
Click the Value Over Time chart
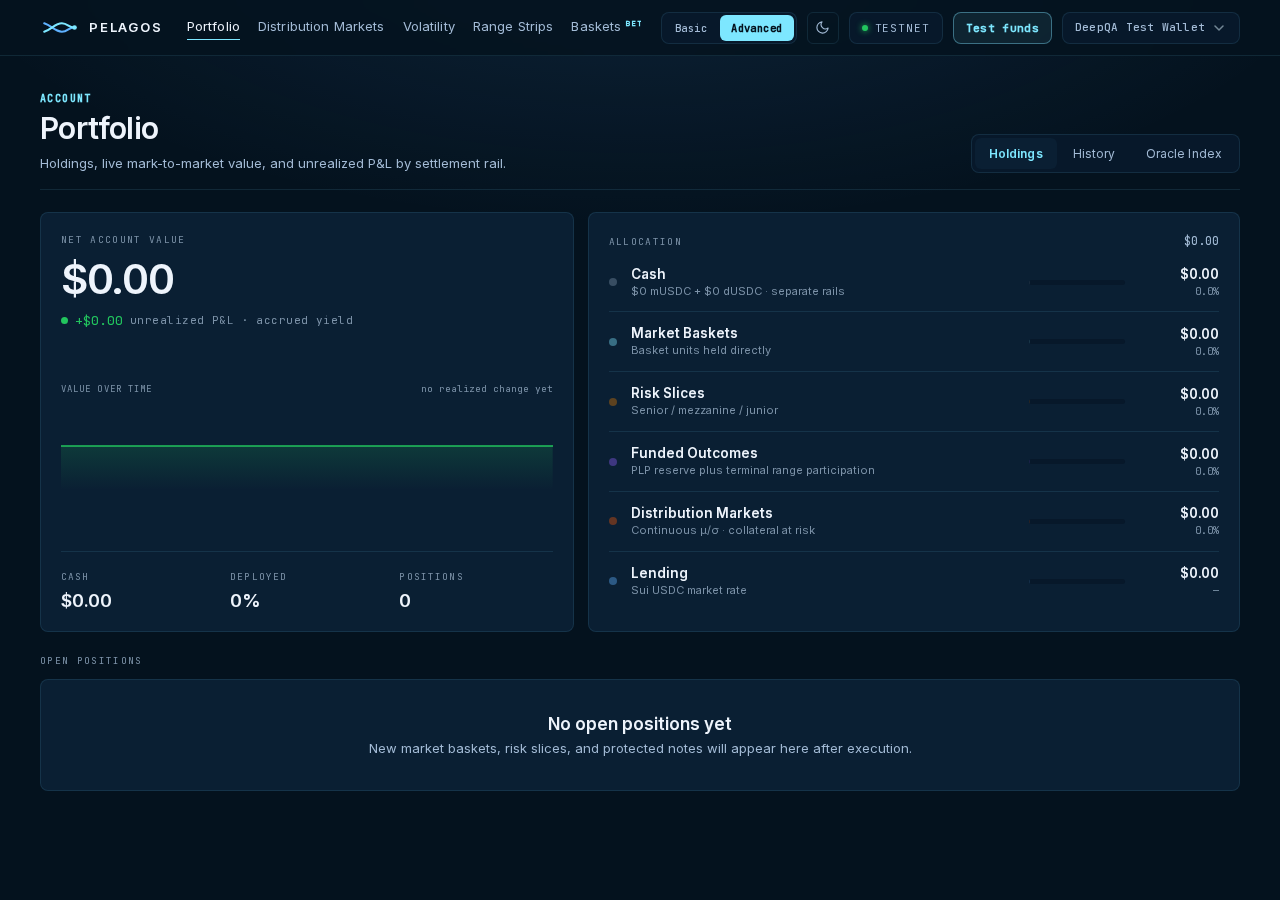(307, 468)
